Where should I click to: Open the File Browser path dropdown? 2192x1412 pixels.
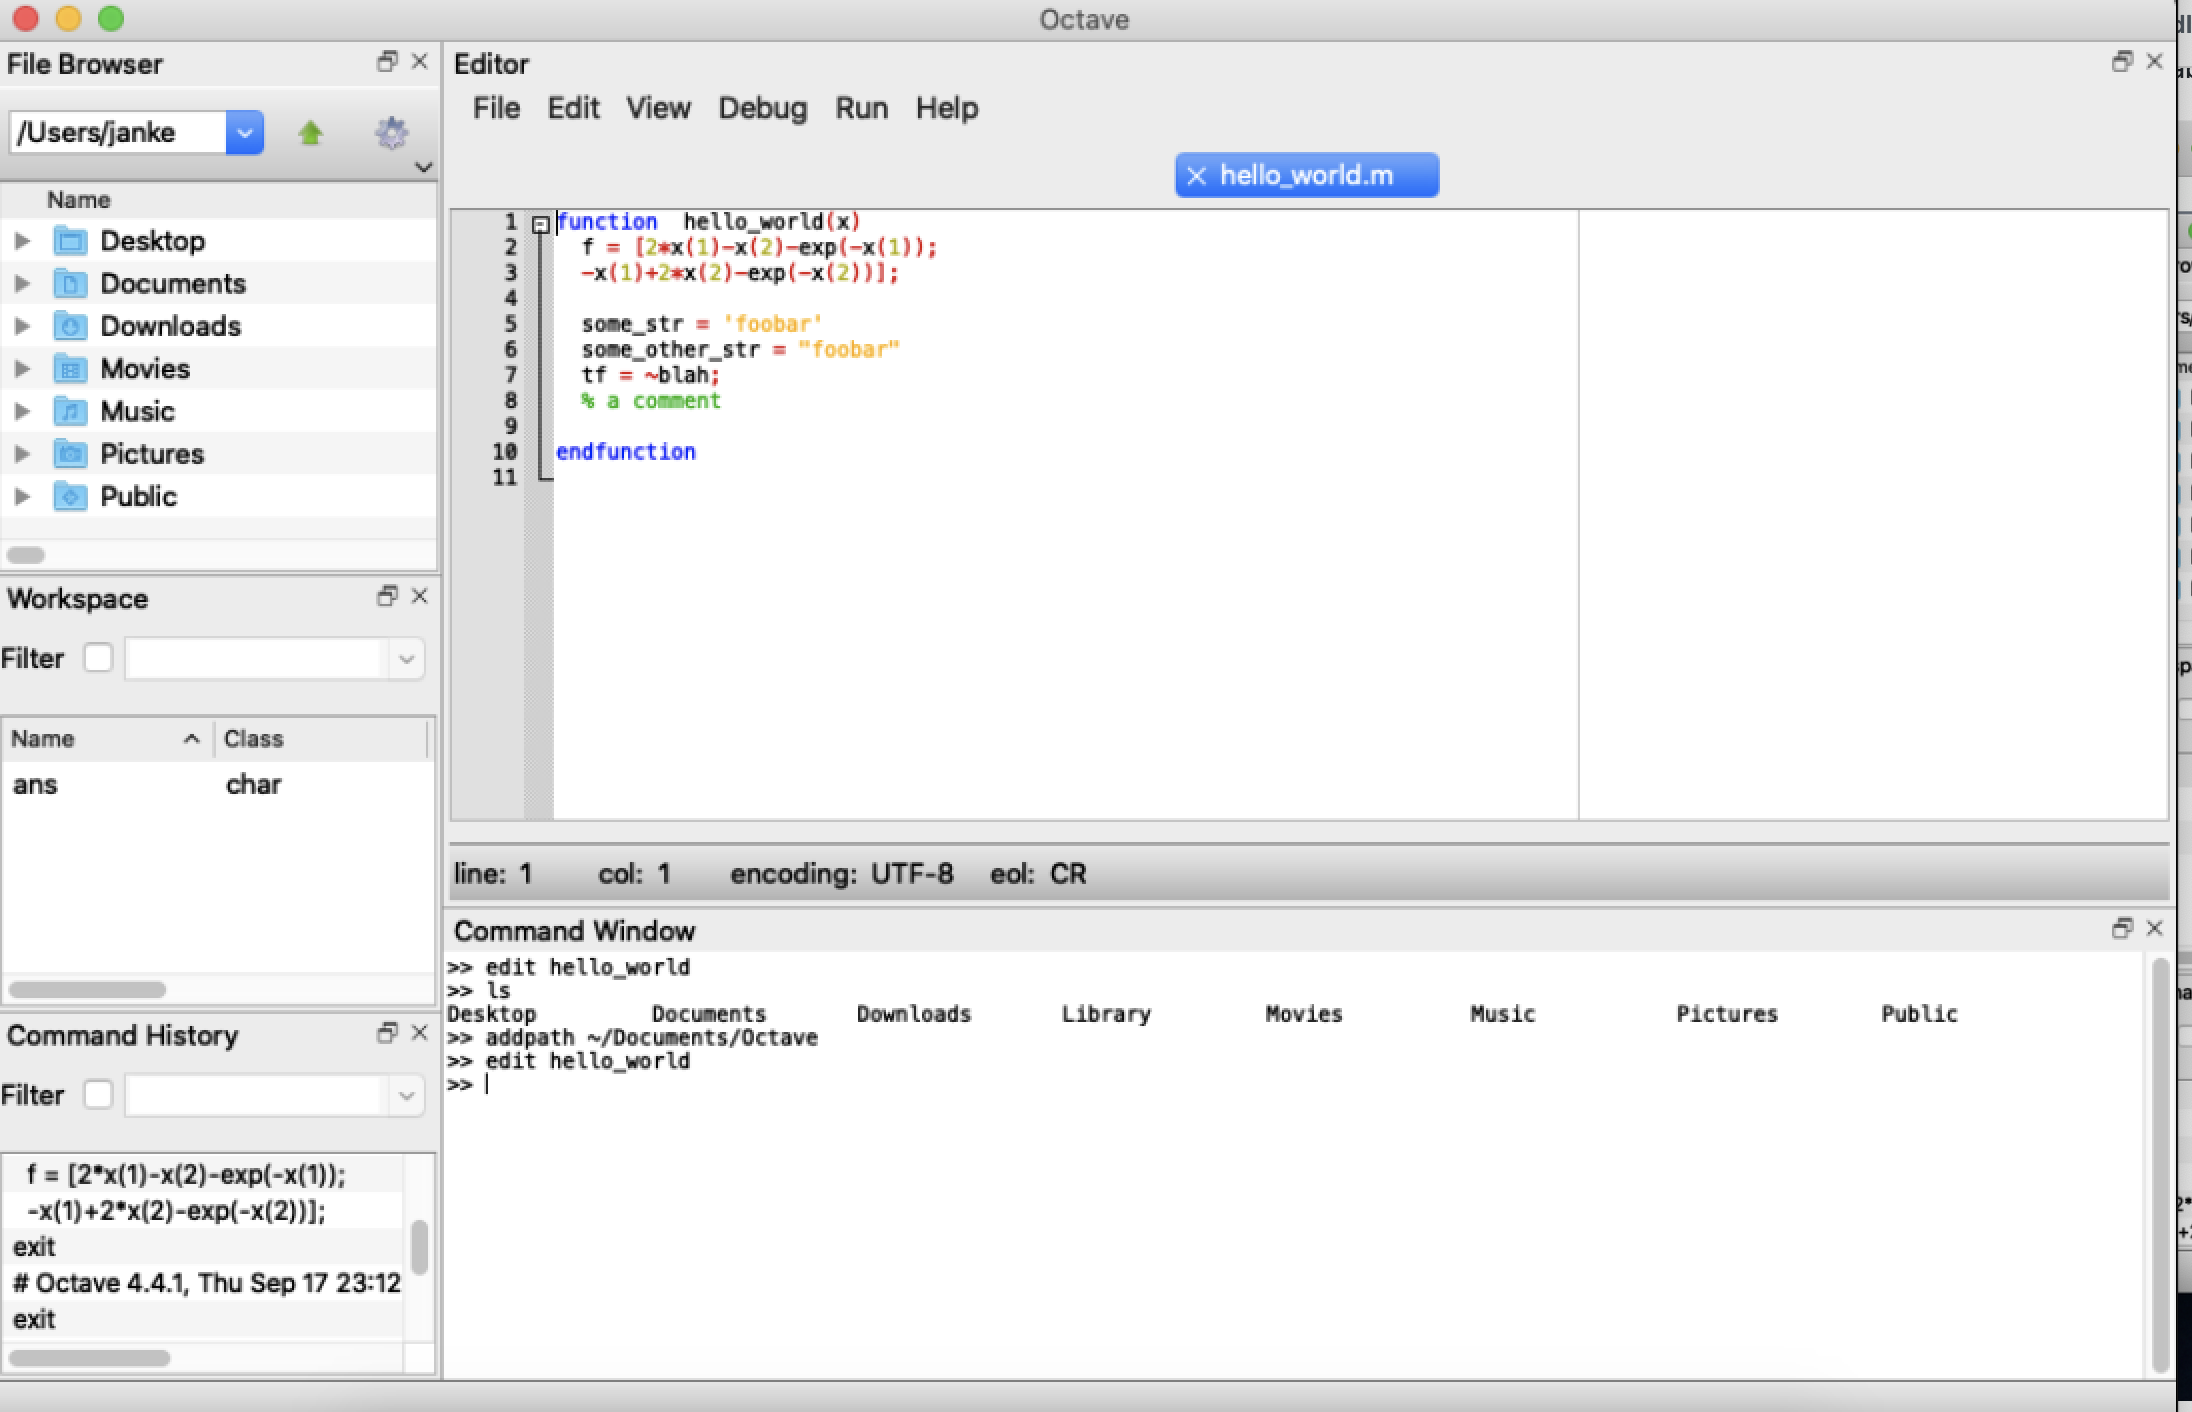[245, 132]
